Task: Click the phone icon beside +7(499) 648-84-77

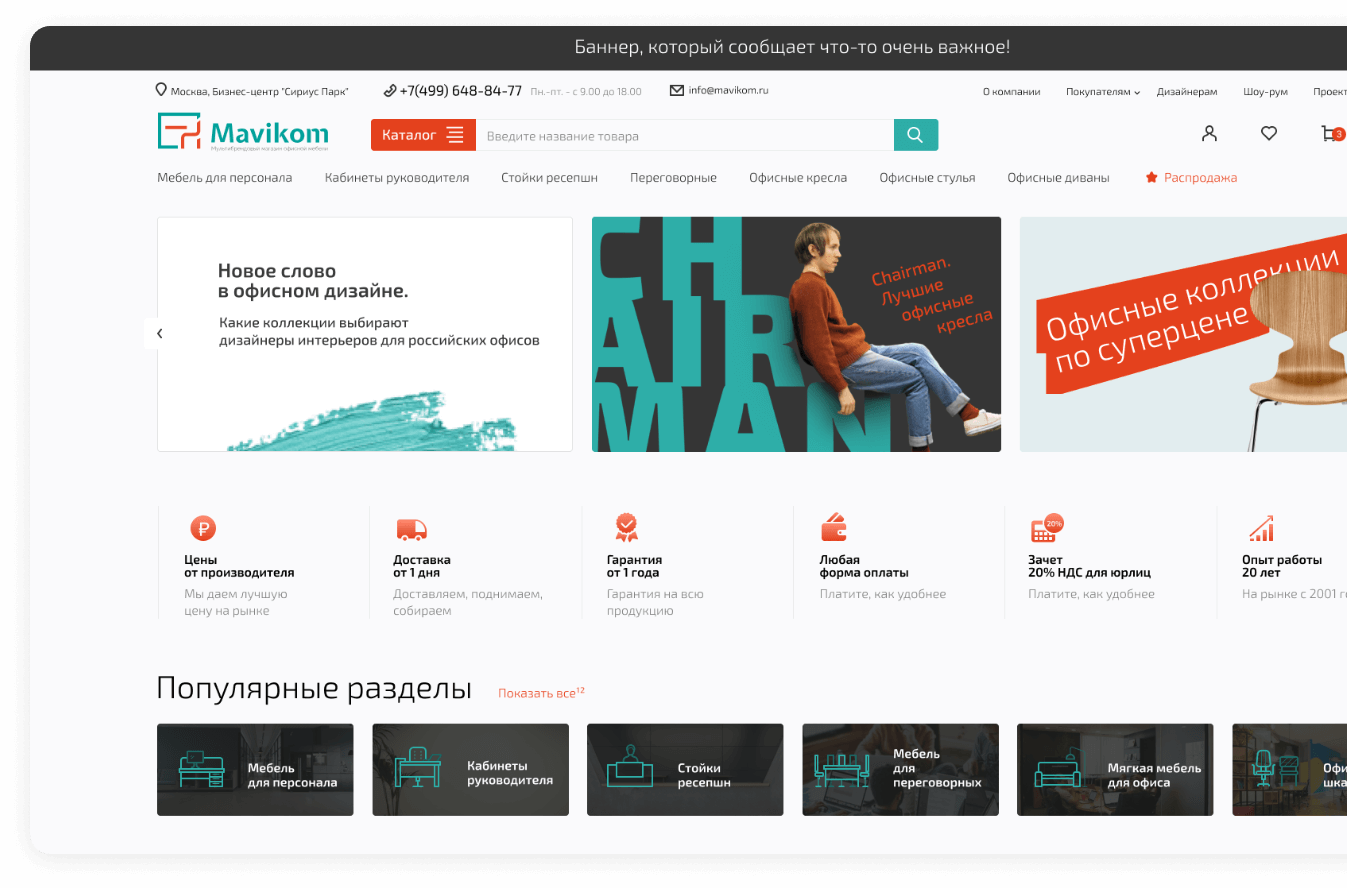Action: 389,91
